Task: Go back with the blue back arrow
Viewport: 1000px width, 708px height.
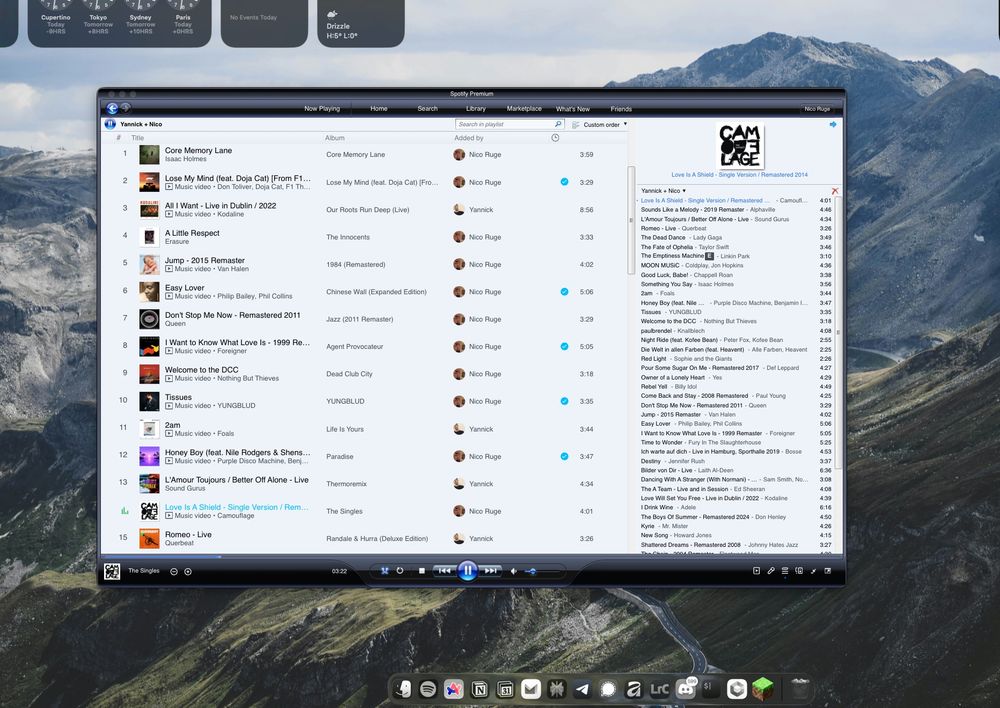Action: click(112, 108)
